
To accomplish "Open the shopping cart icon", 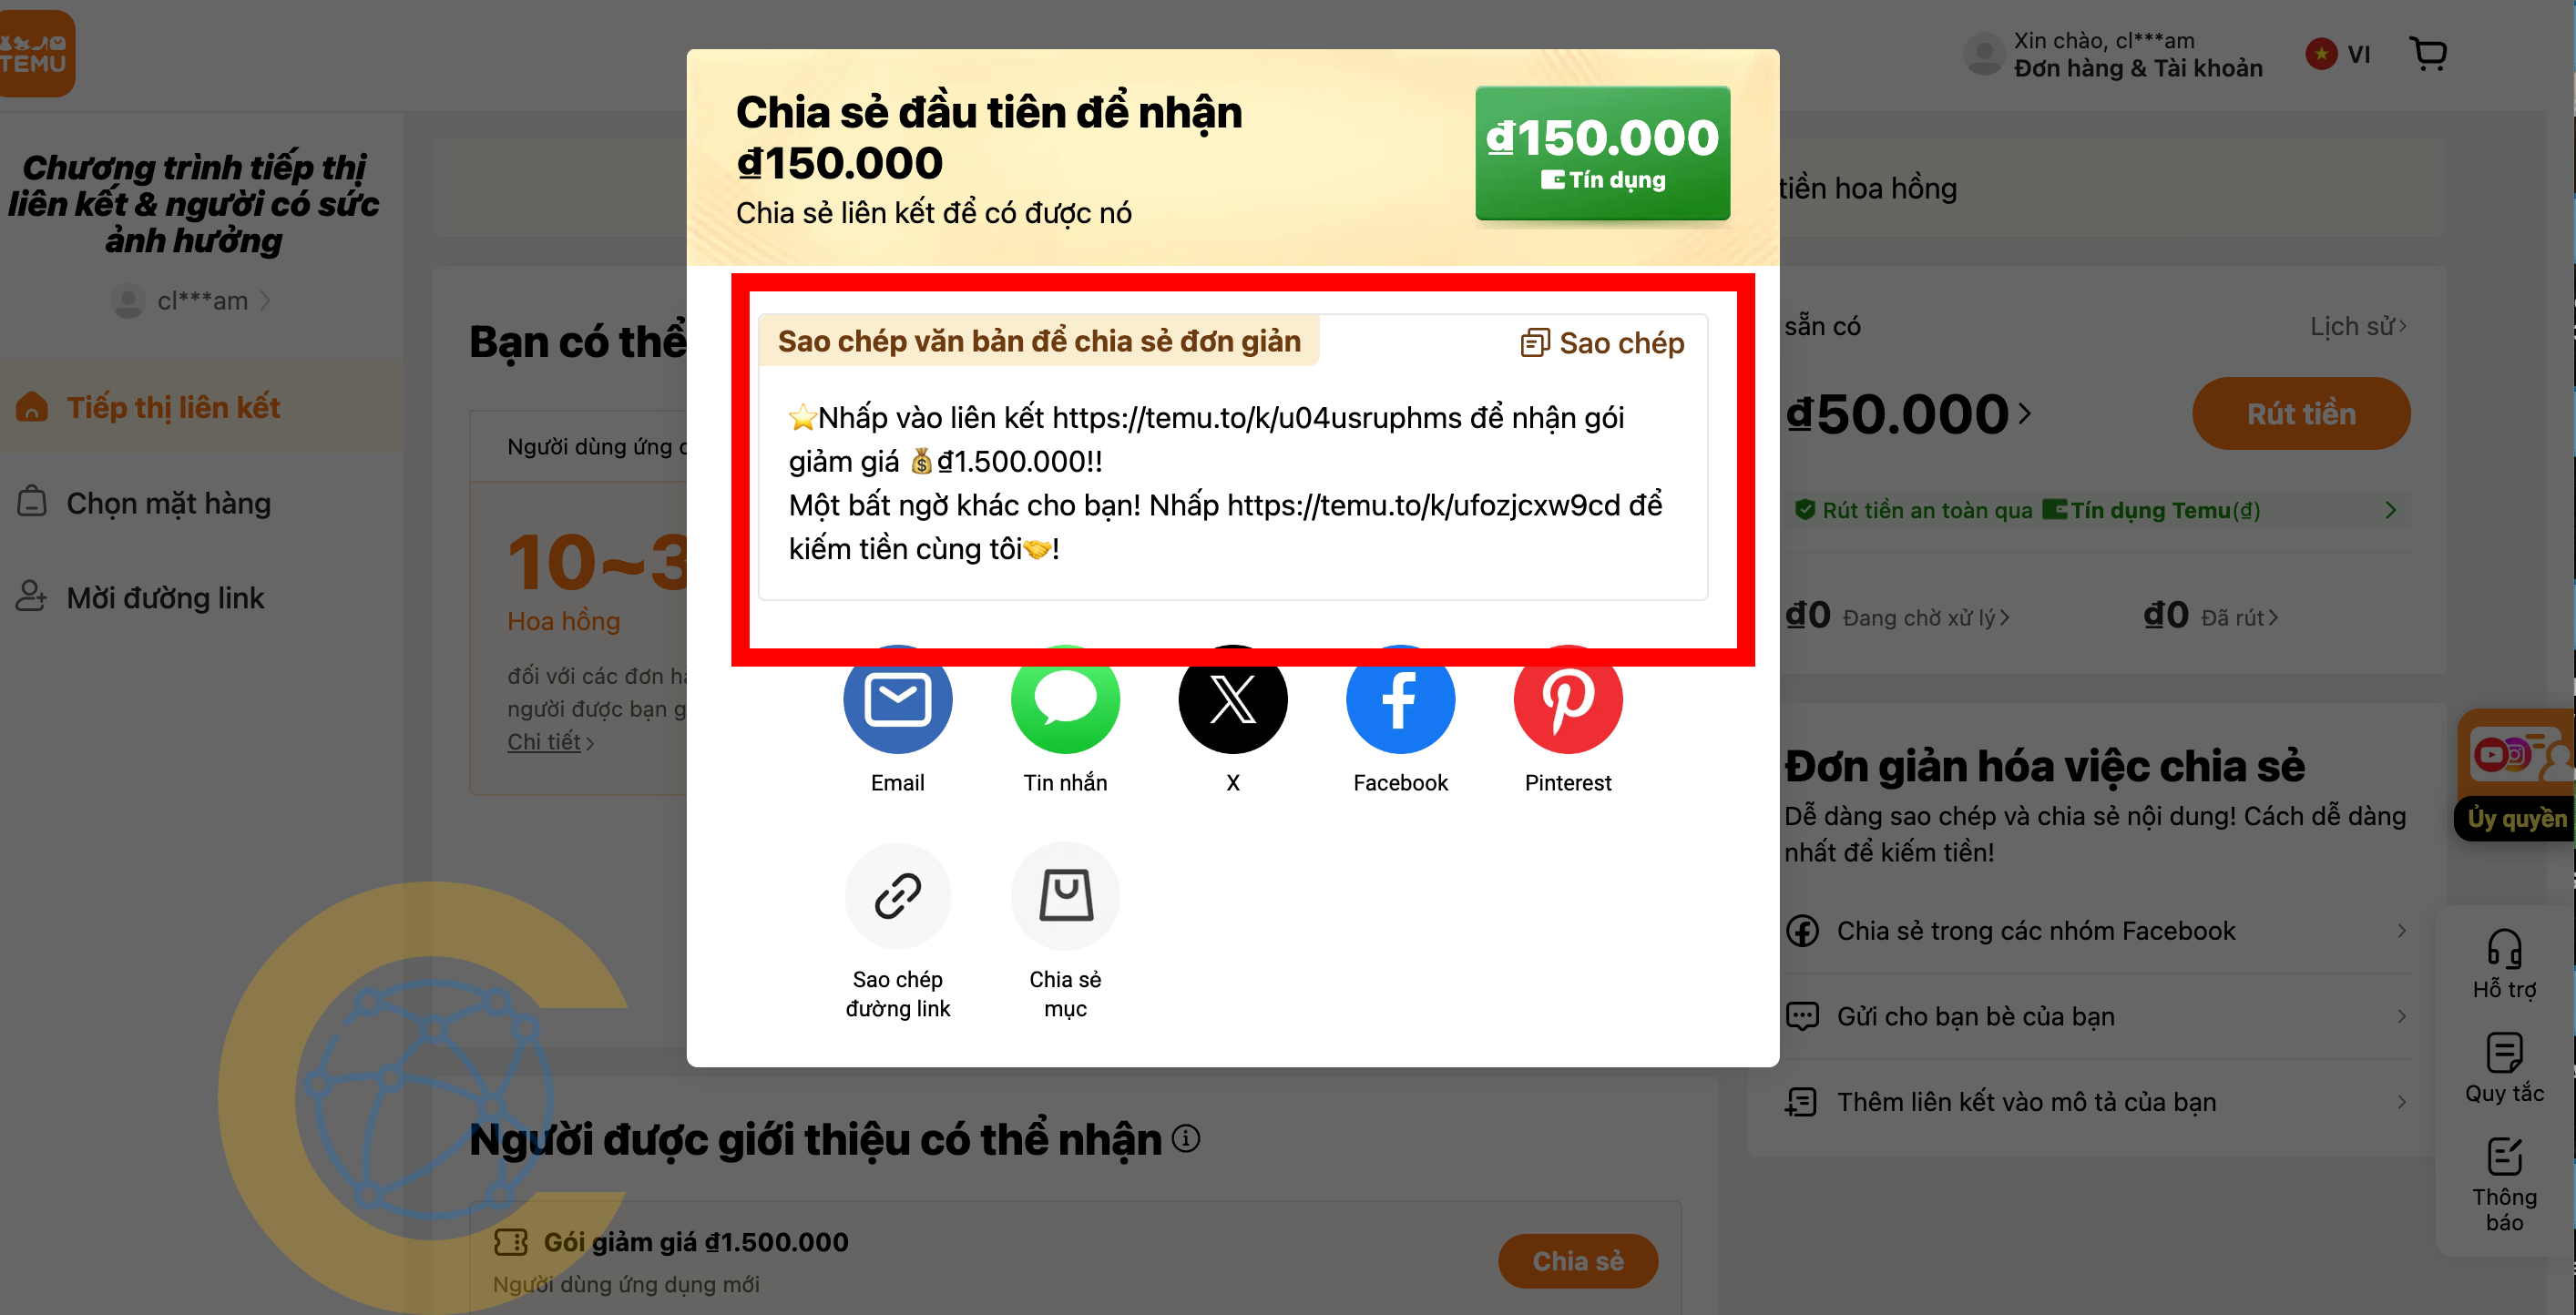I will (x=2428, y=53).
